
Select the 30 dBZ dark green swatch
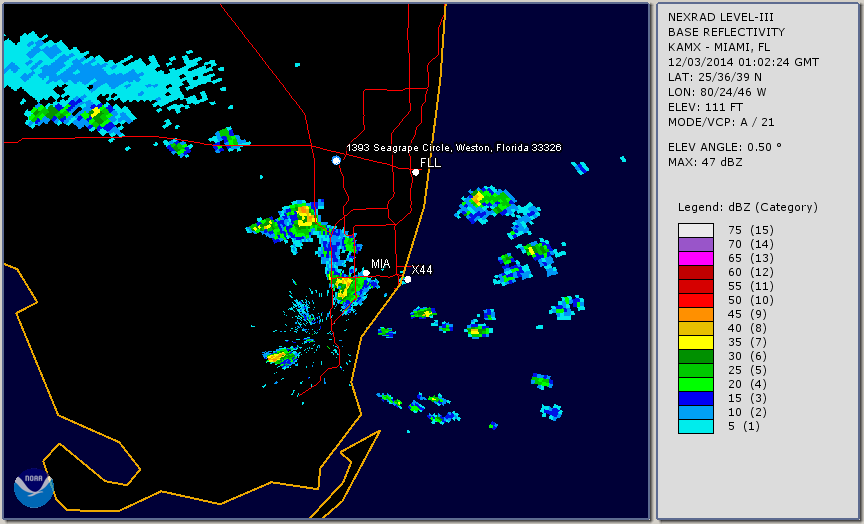pos(696,356)
